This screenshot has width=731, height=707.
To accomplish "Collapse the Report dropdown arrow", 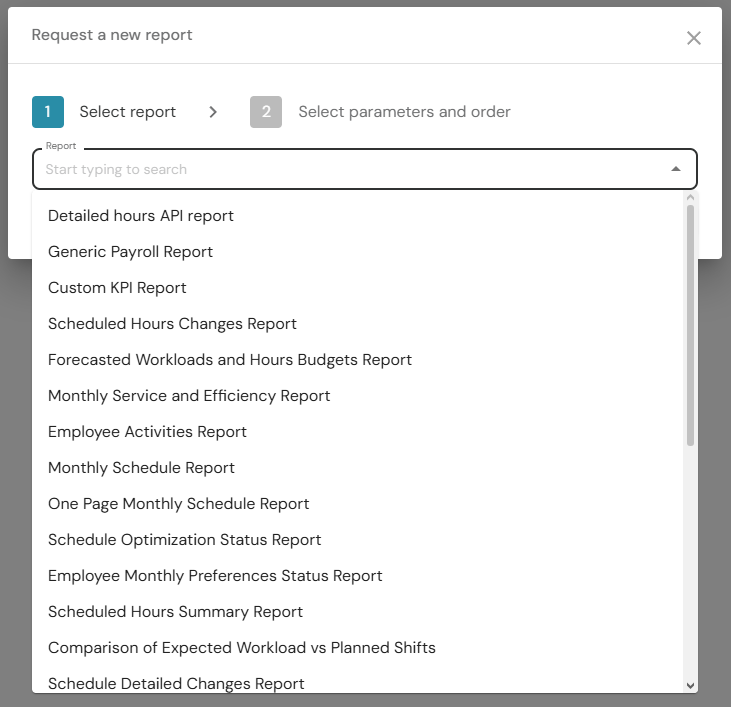I will [x=676, y=169].
